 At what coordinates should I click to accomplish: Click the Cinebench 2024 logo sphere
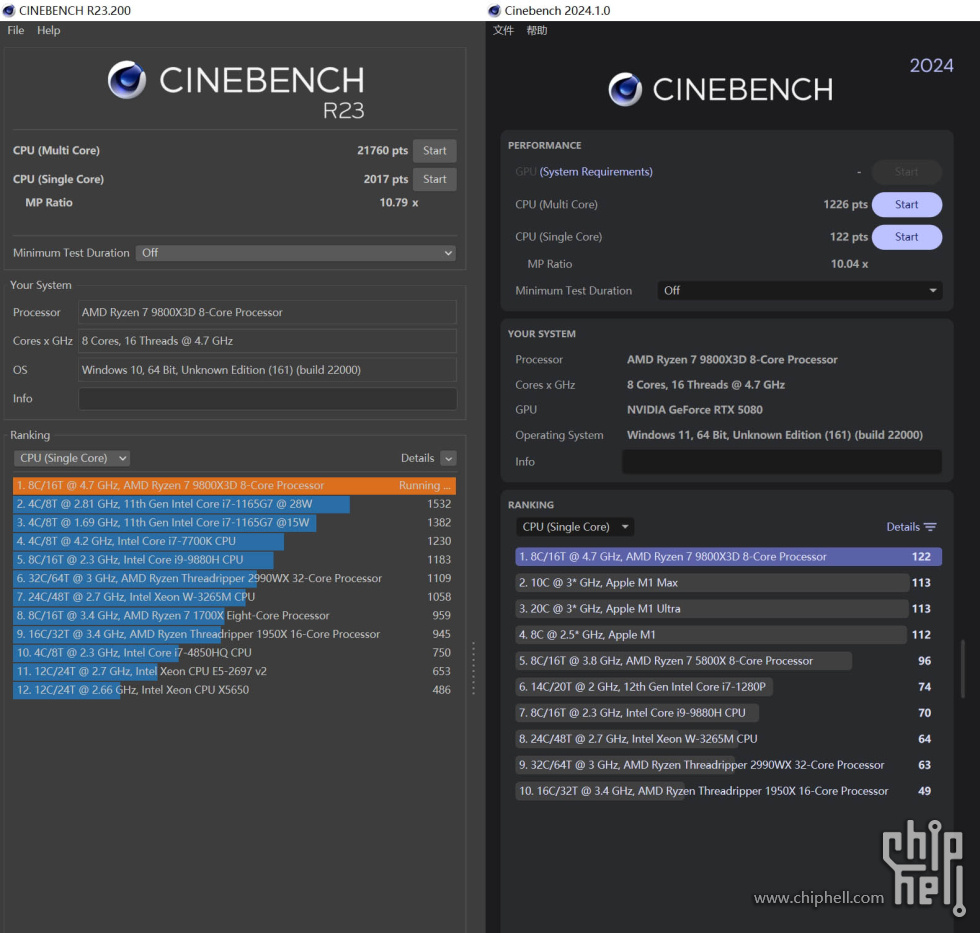(625, 89)
